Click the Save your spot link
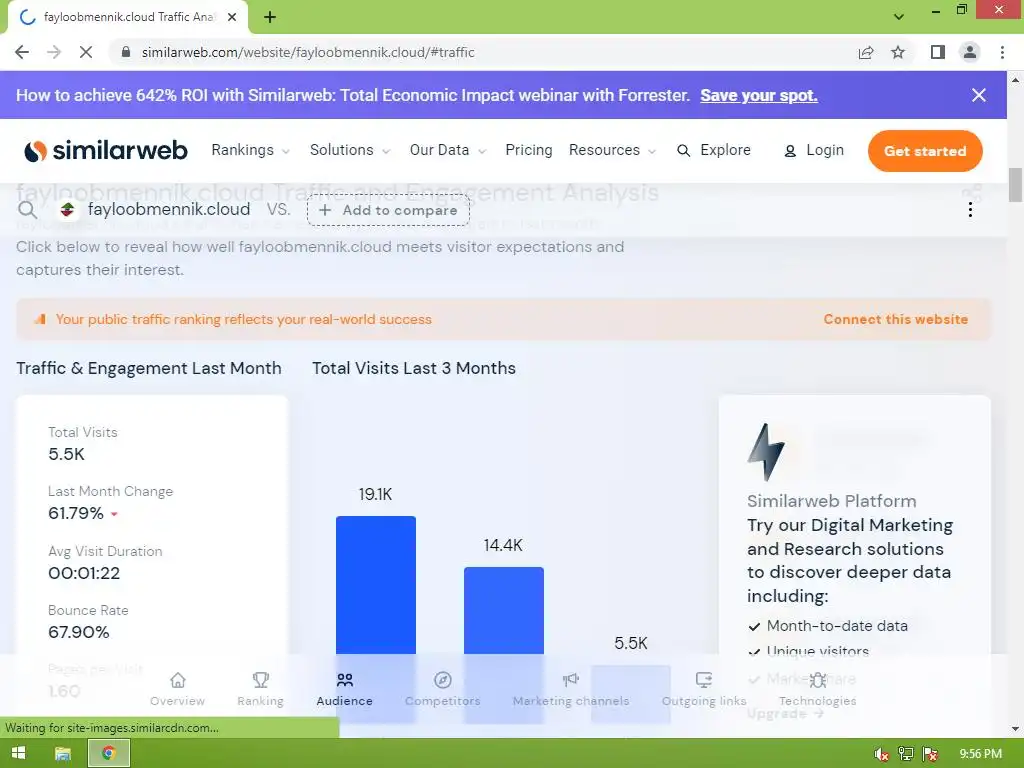Image resolution: width=1024 pixels, height=768 pixels. pos(759,95)
